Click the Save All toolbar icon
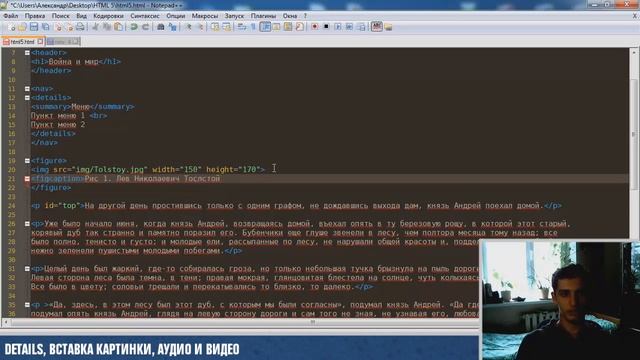640x360 pixels. tap(46, 27)
